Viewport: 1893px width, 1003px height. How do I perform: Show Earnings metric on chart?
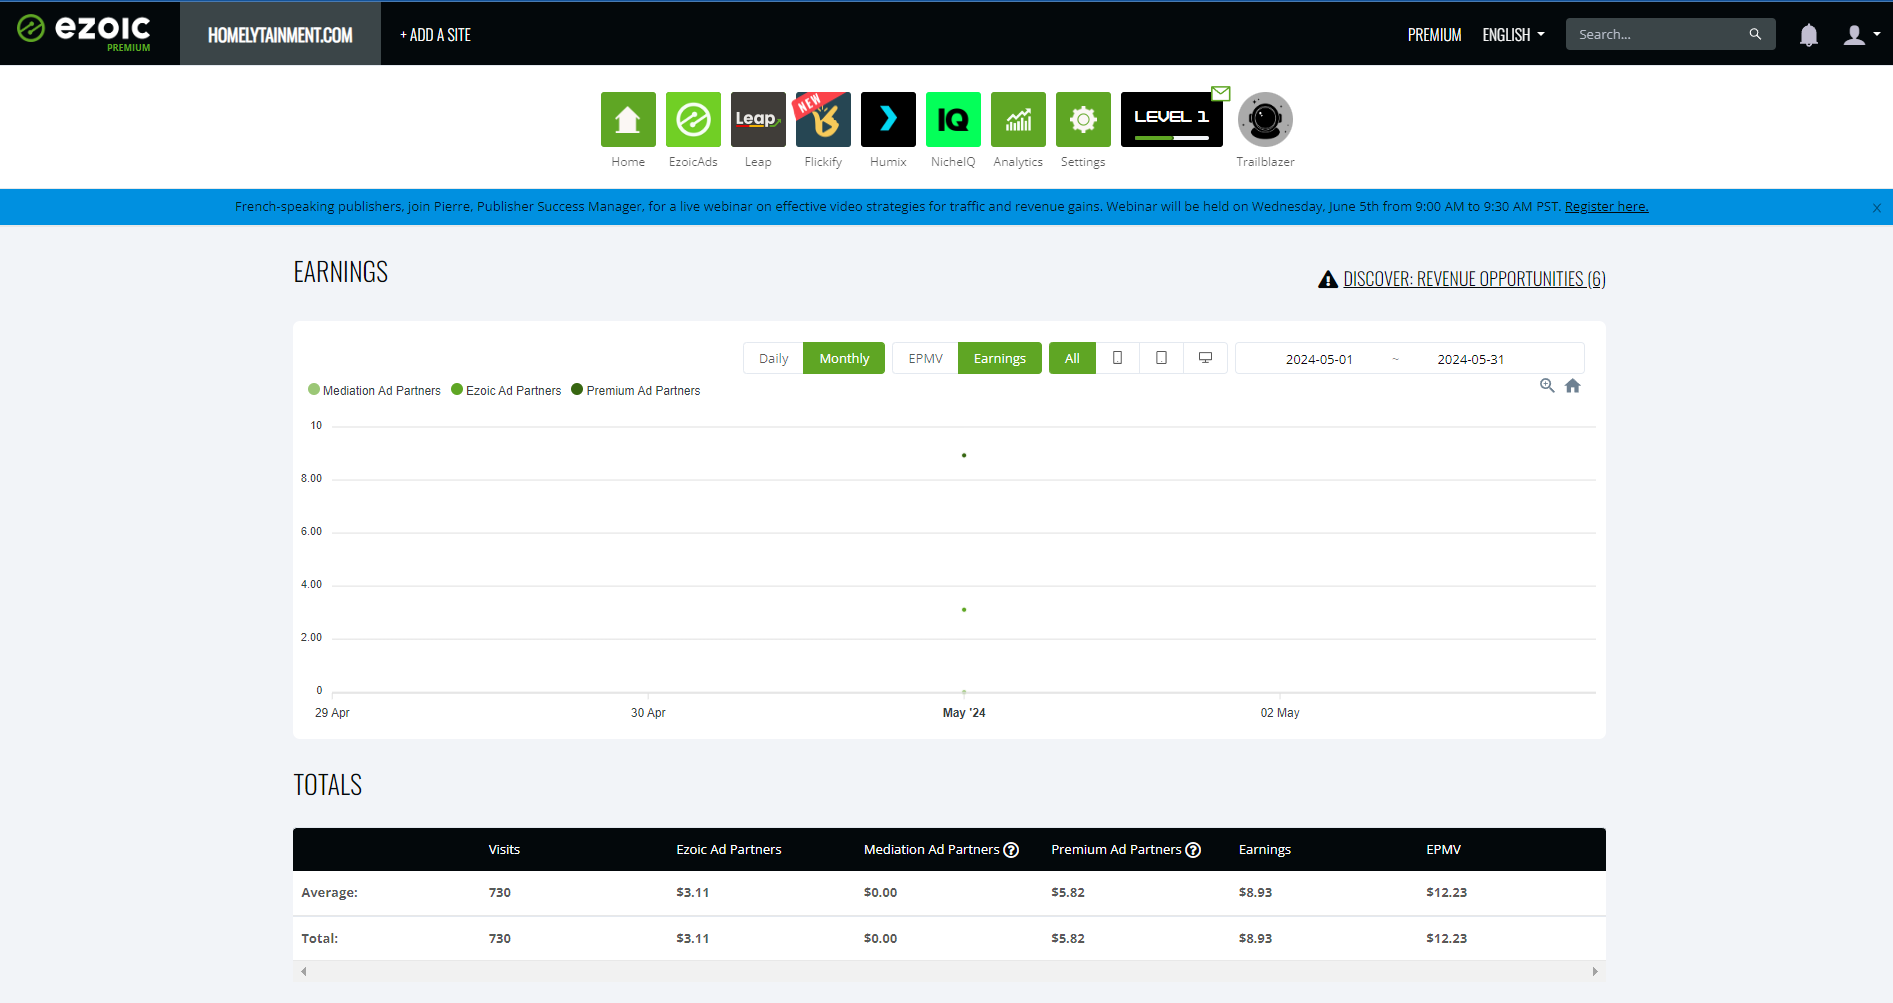[x=1000, y=358]
